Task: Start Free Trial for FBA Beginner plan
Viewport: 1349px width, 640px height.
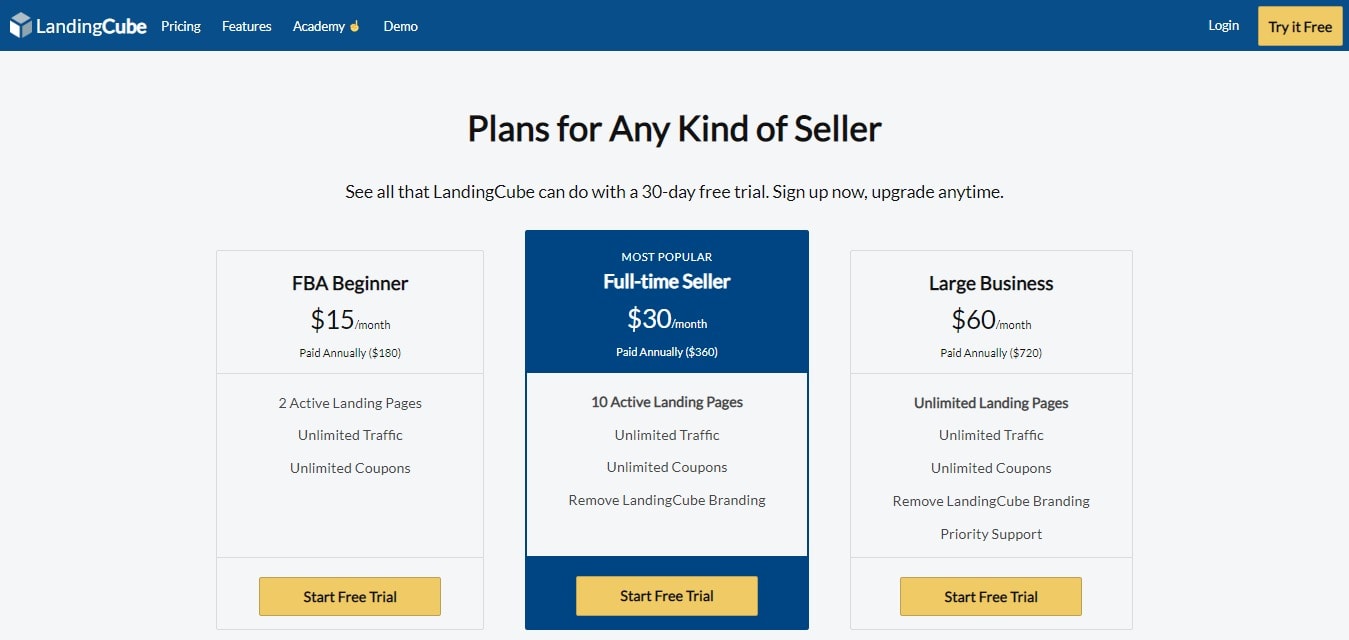Action: click(x=350, y=596)
